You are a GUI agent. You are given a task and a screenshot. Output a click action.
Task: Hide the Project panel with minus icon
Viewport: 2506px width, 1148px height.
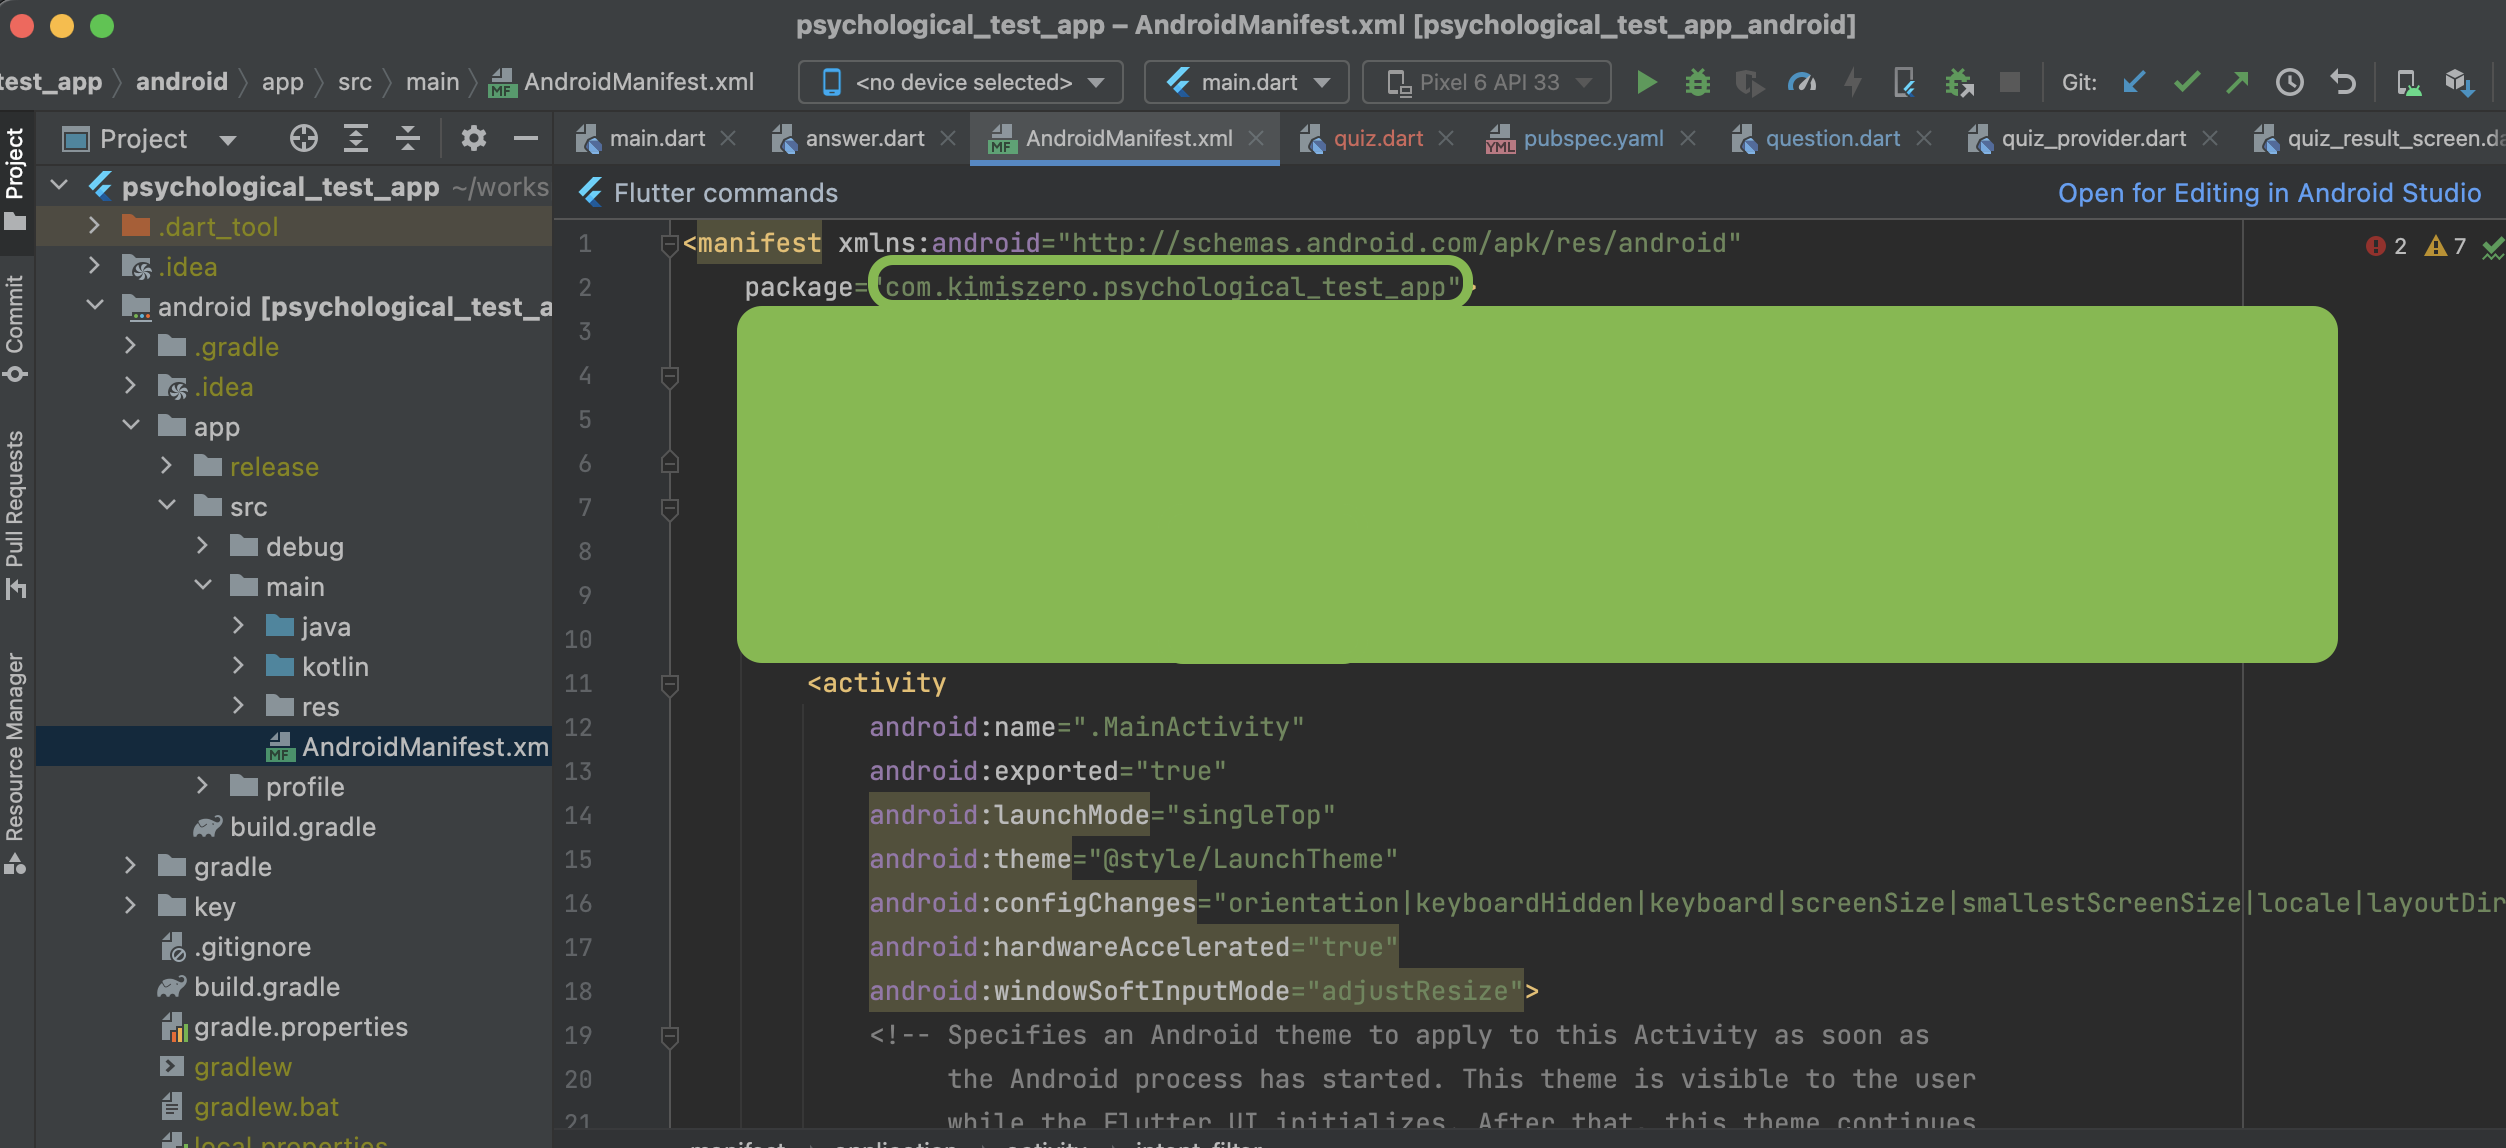(526, 138)
